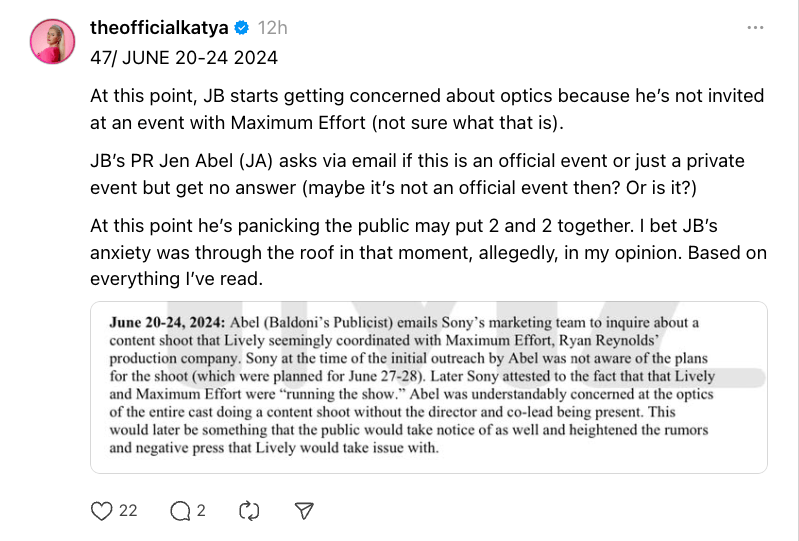Click the bold "June 20-24, 2024:" date in the image

(166, 322)
